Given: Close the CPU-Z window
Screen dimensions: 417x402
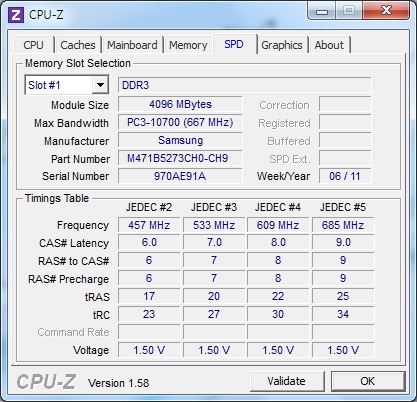Looking at the screenshot, I should pos(386,11).
